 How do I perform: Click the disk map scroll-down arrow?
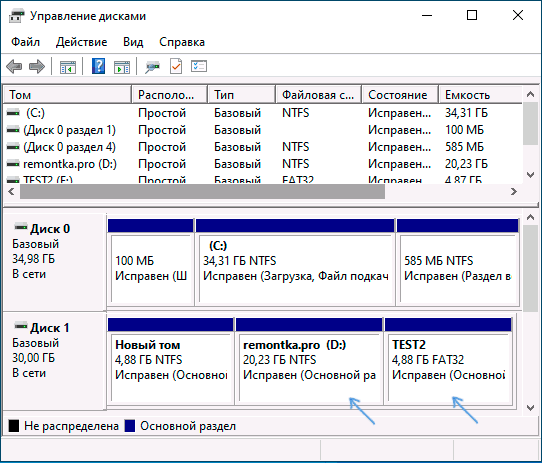point(531,408)
